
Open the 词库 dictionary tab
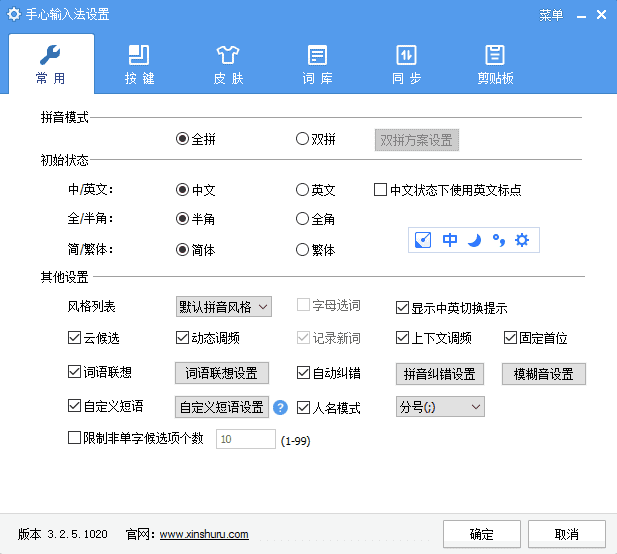tap(317, 63)
